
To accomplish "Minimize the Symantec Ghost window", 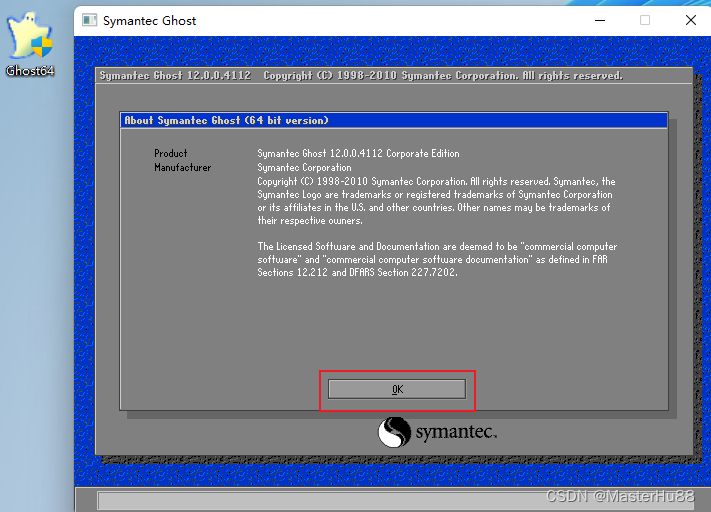I will [x=600, y=20].
